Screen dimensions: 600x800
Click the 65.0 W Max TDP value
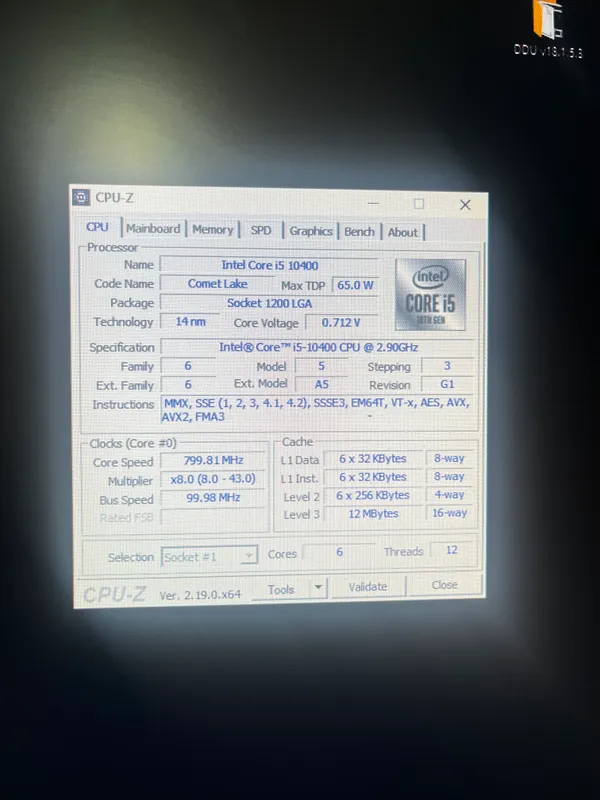pos(355,285)
